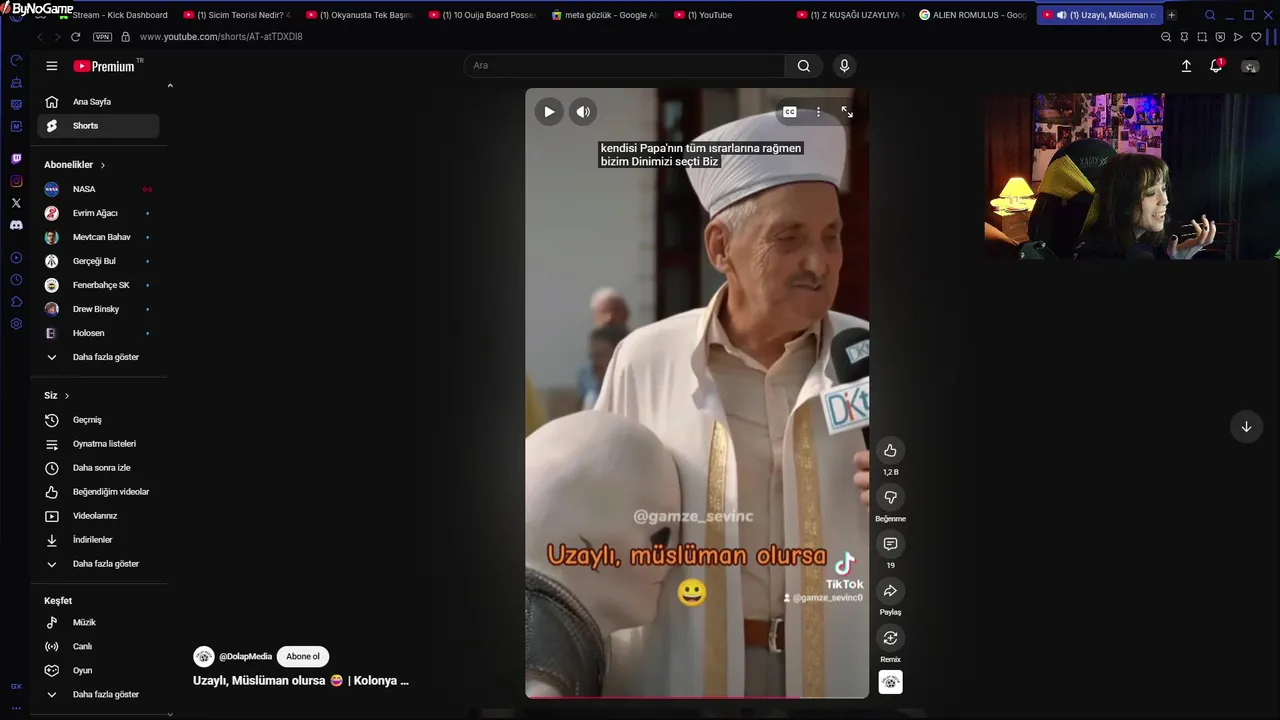This screenshot has width=1280, height=720.
Task: Toggle closed captions on the Short
Action: (790, 112)
